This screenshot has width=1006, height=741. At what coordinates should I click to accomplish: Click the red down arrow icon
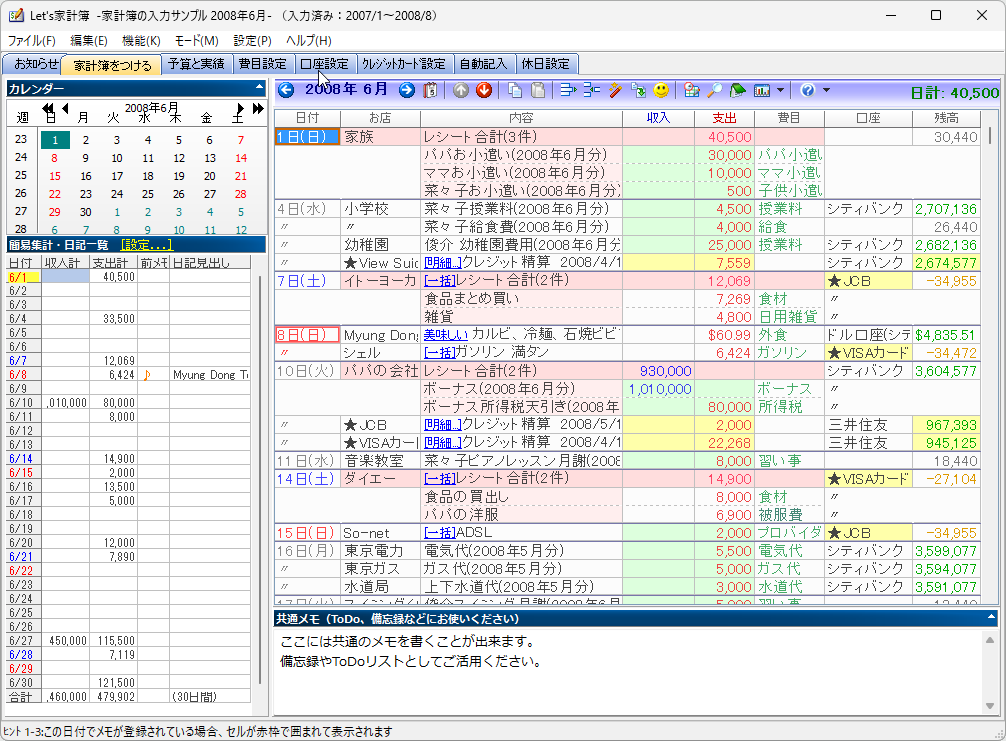[485, 91]
